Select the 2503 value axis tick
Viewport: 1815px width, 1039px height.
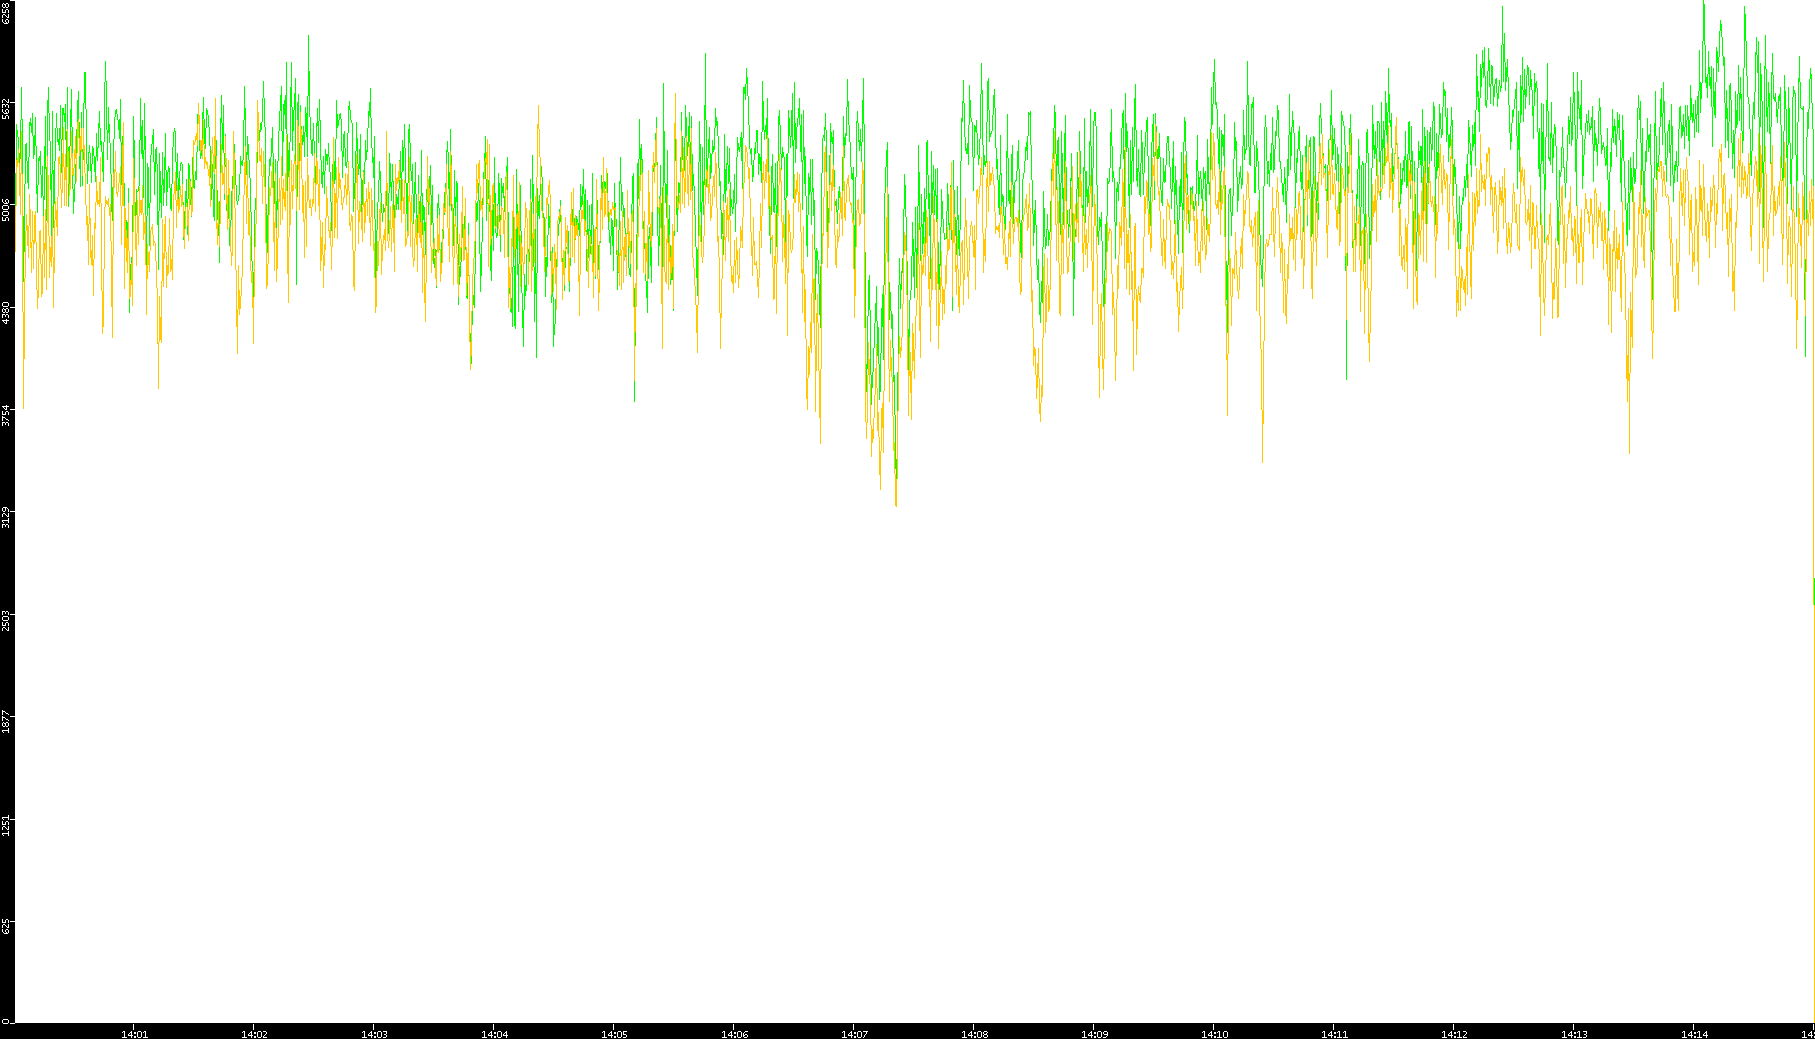(6, 620)
